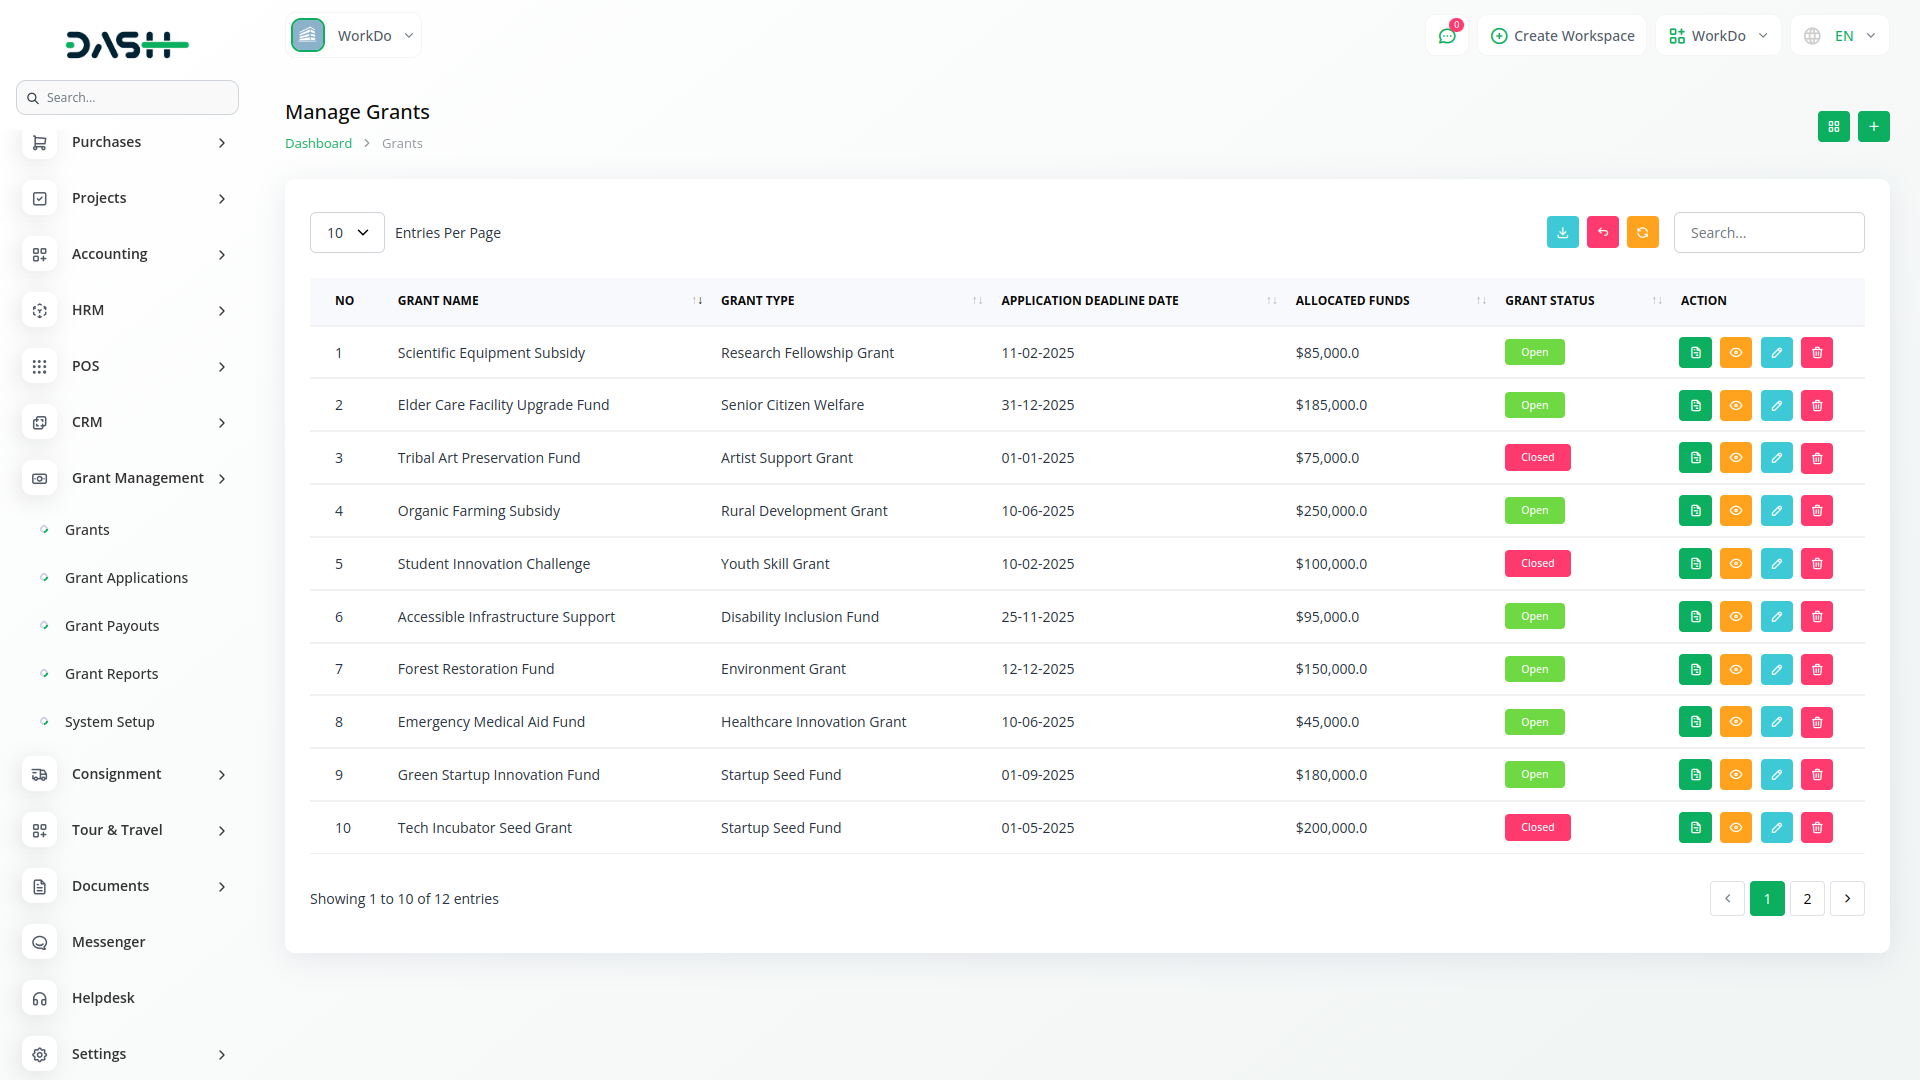Open the chat messages icon
The width and height of the screenshot is (1920, 1080).
pyautogui.click(x=1446, y=36)
